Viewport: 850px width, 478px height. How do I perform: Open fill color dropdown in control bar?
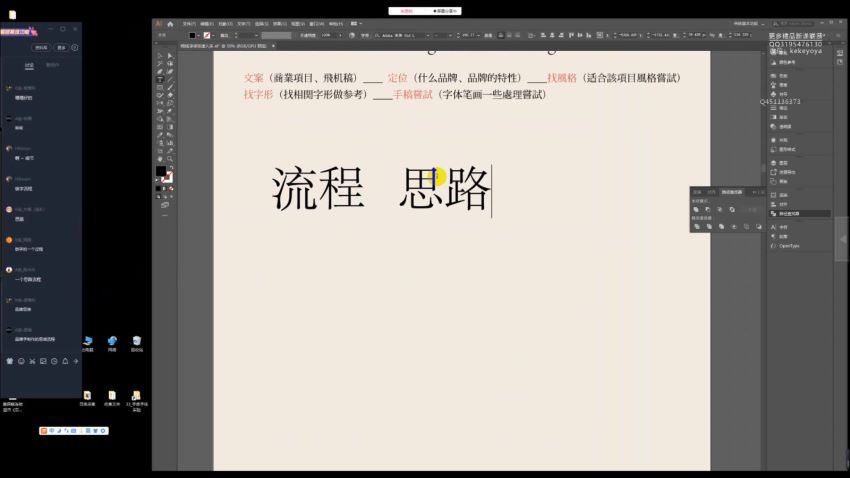198,35
